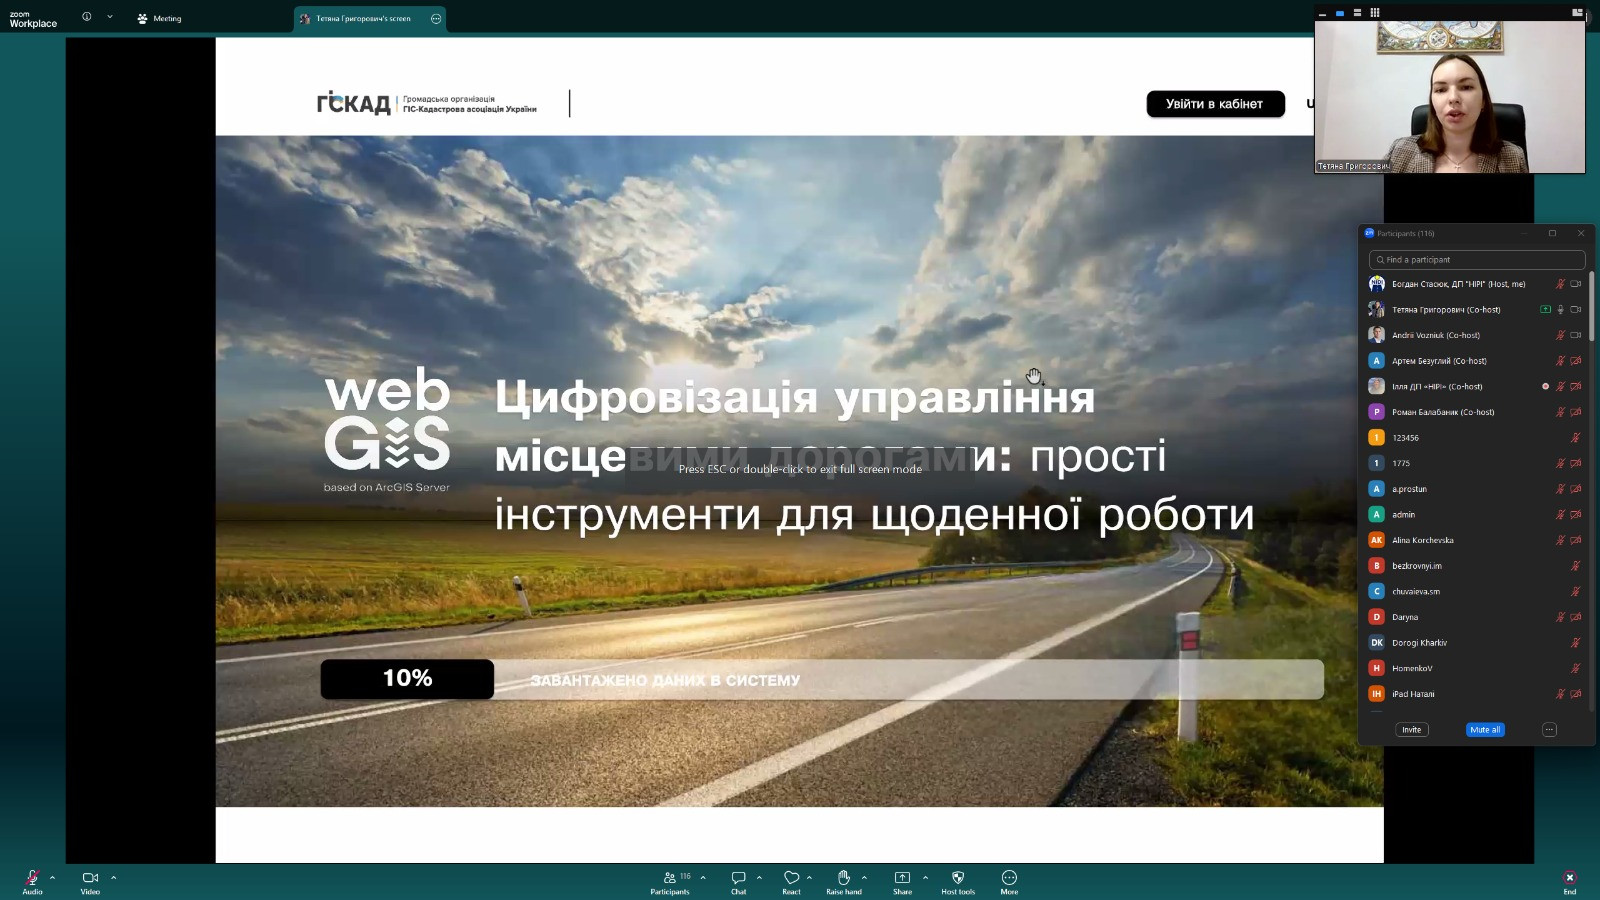
Task: Click the Find a participant search field
Action: (1477, 260)
